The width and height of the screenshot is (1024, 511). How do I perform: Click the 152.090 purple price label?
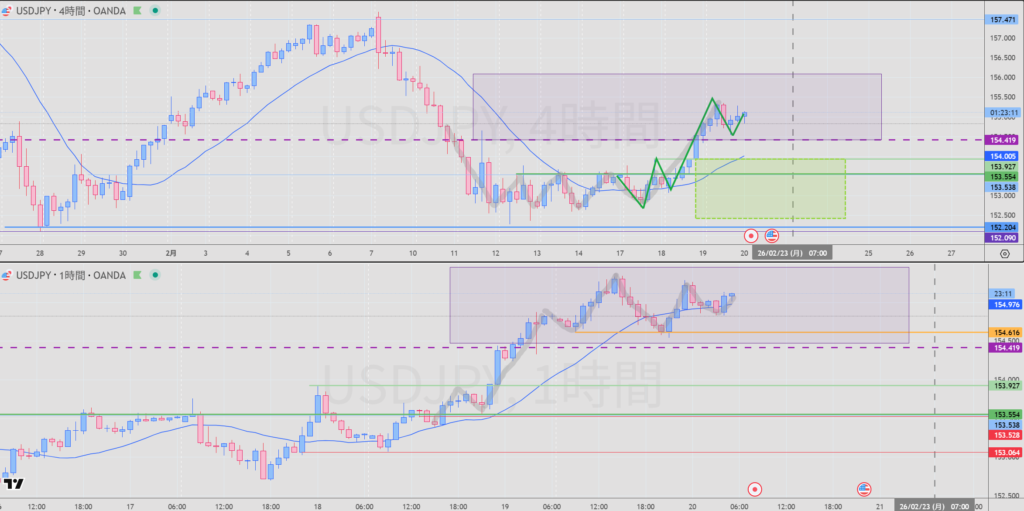[x=1002, y=237]
